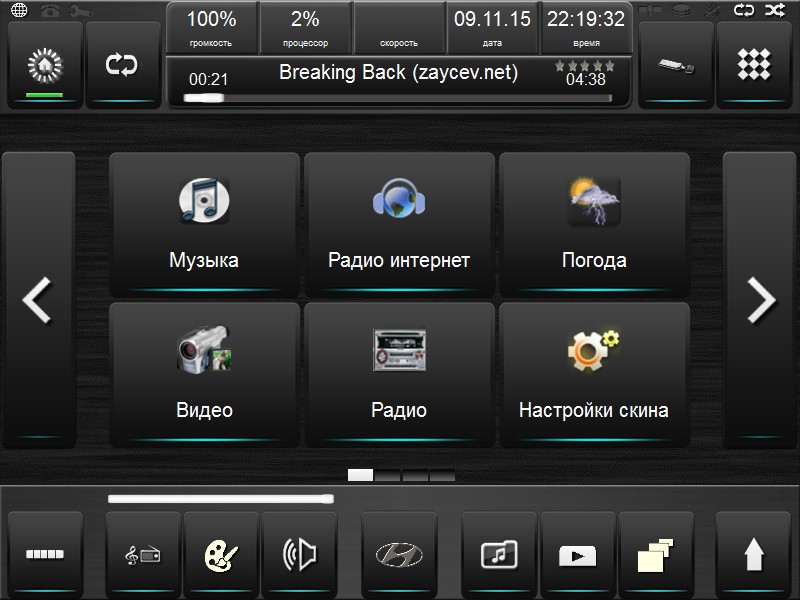This screenshot has width=800, height=600.
Task: Click the Hyundai logo button
Action: click(x=399, y=553)
